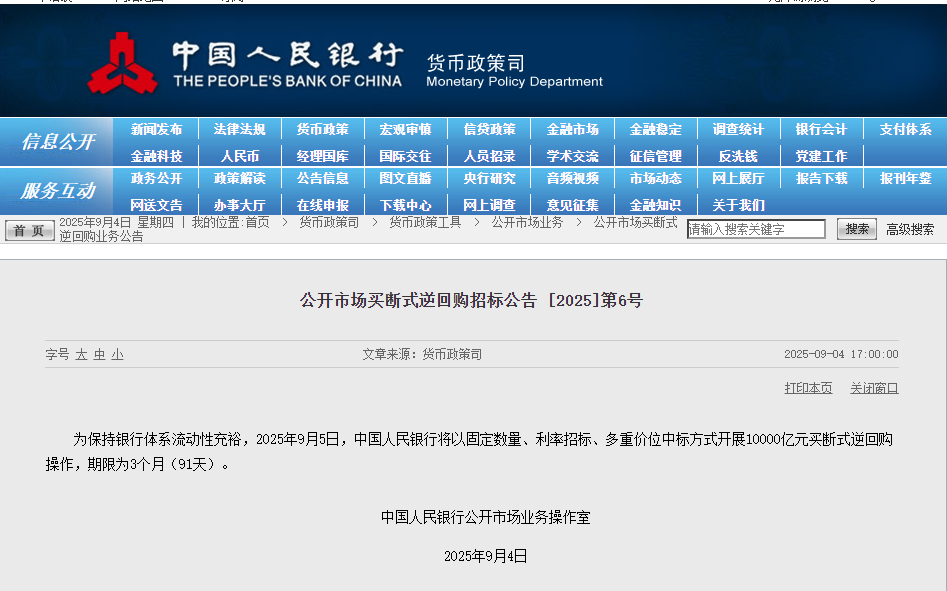Screen dimensions: 947x591
Task: Open 网送文告 navigation item
Action: click(x=156, y=205)
